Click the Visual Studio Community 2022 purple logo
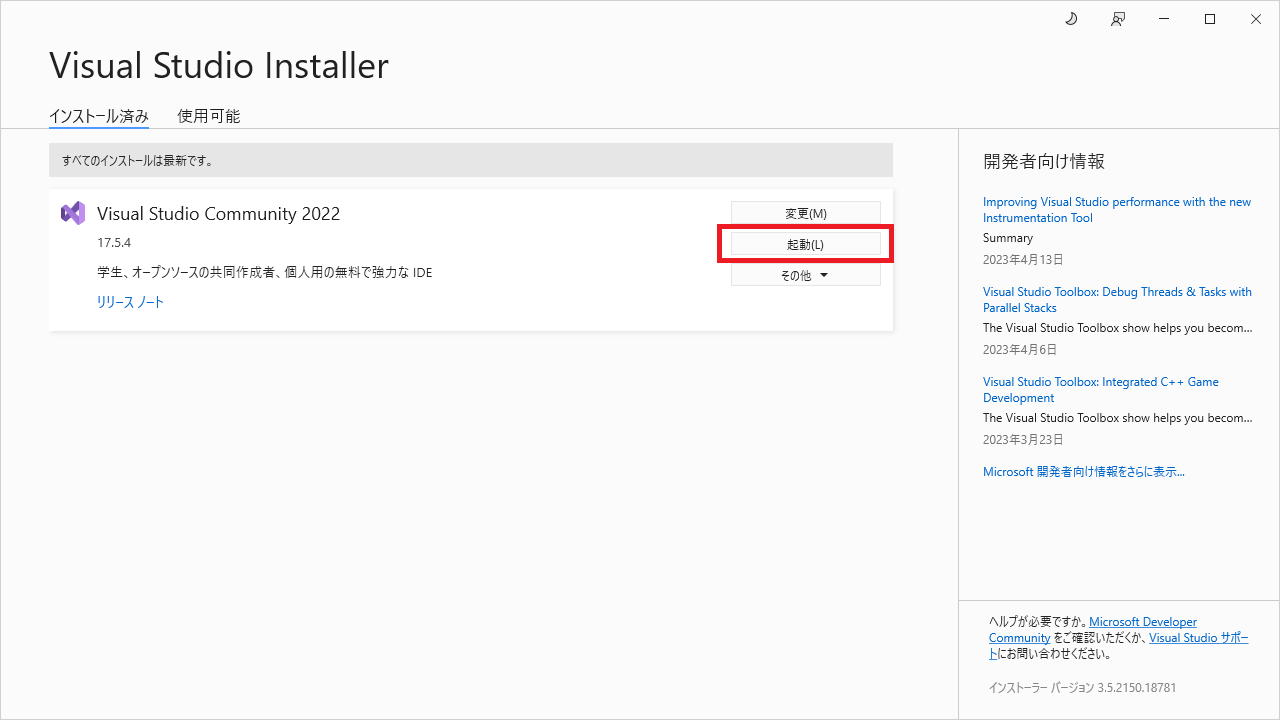Screen dimensions: 1280x720 (73, 212)
